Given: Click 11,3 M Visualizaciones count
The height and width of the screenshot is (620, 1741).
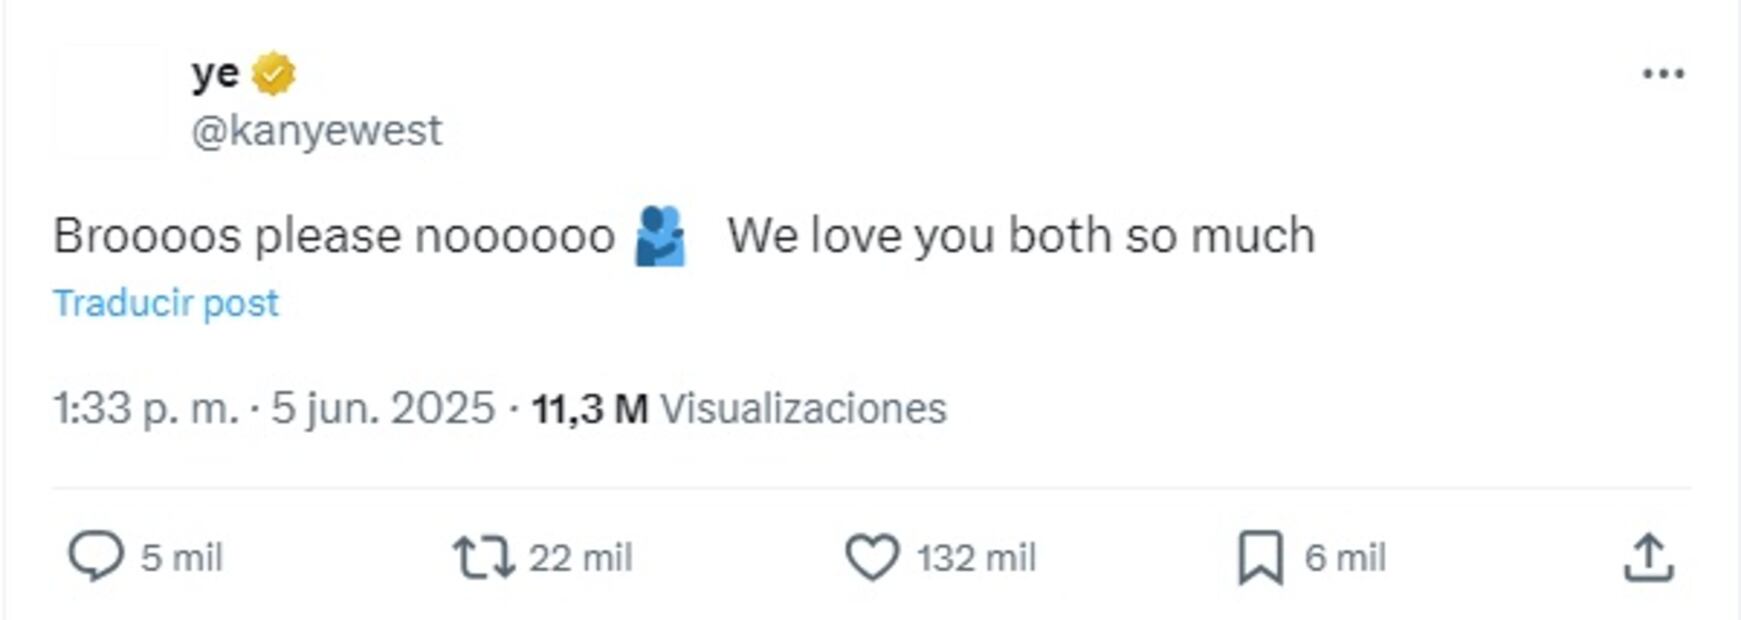Looking at the screenshot, I should 739,408.
